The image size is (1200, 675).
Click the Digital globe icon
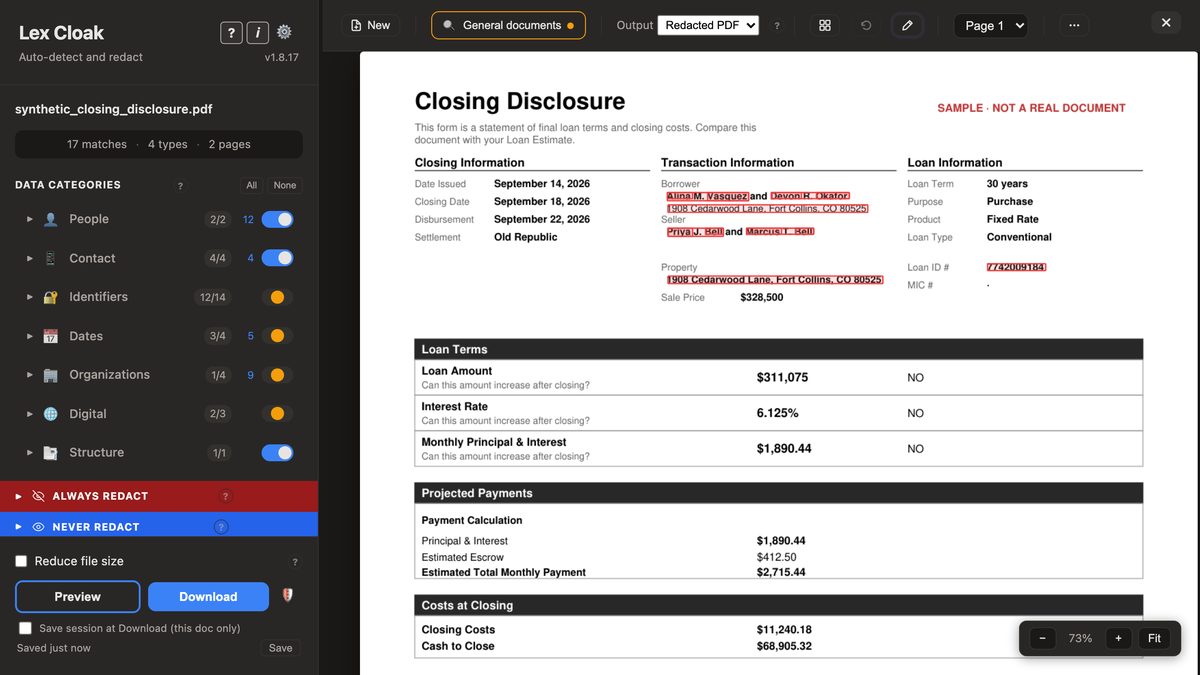tap(51, 414)
